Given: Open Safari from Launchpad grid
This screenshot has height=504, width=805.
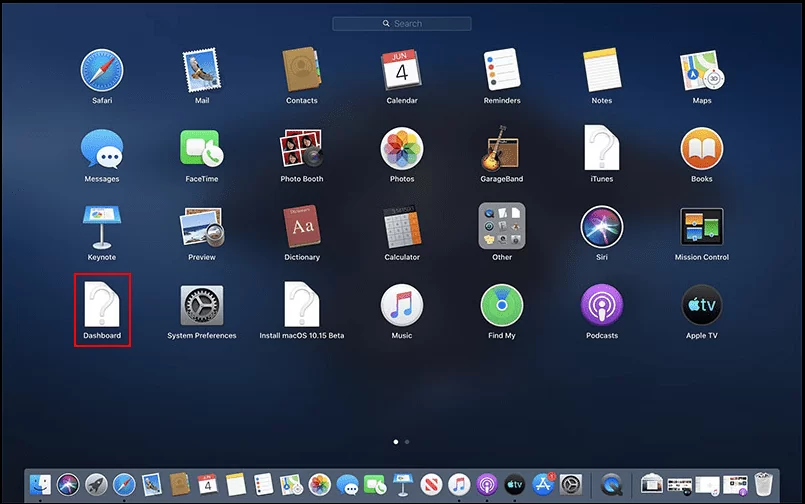Looking at the screenshot, I should pyautogui.click(x=101, y=69).
